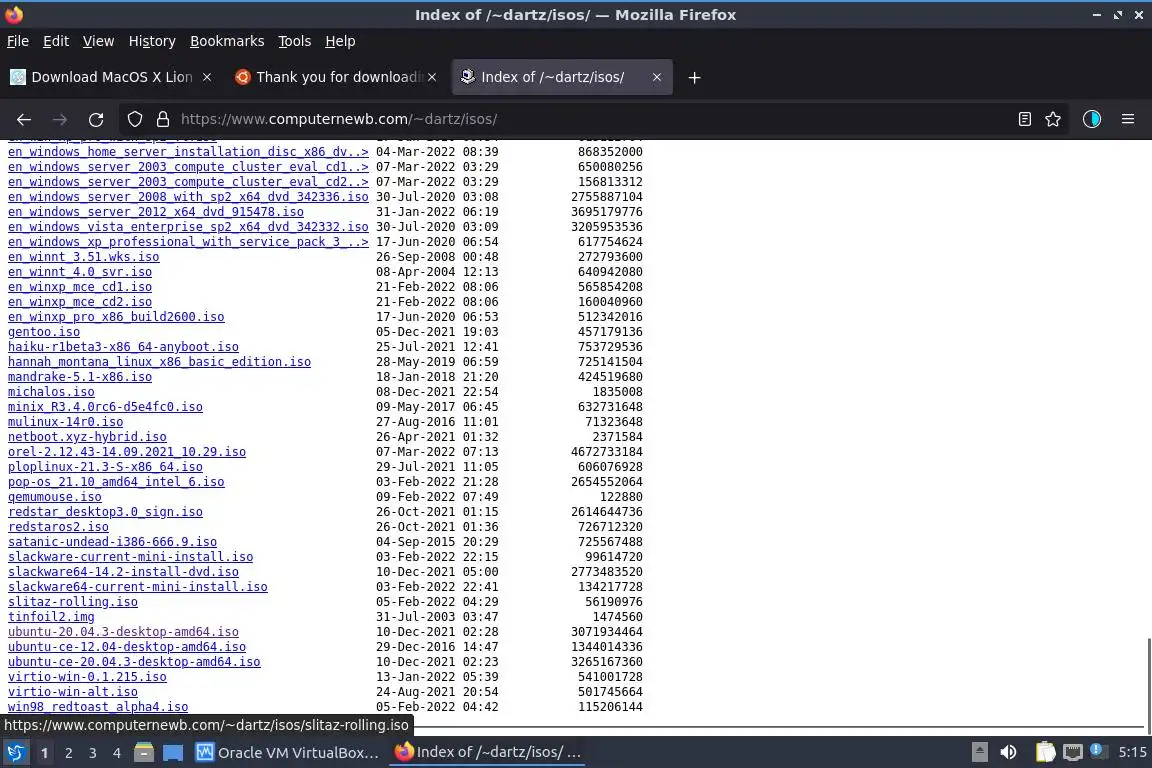Toggle reader view icon

click(1025, 119)
